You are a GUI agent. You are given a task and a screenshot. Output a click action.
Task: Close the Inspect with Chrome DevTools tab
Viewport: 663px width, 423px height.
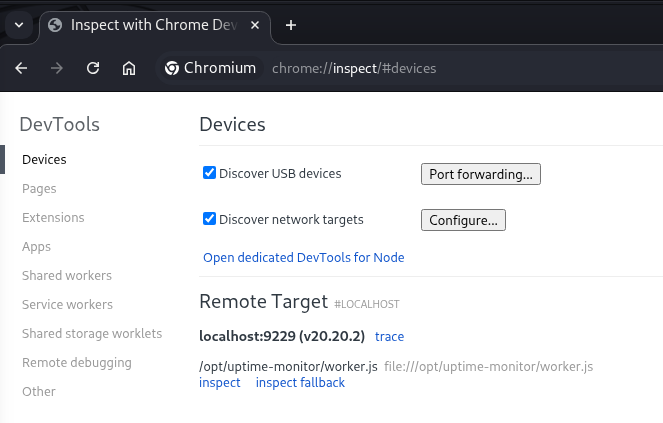pos(255,25)
